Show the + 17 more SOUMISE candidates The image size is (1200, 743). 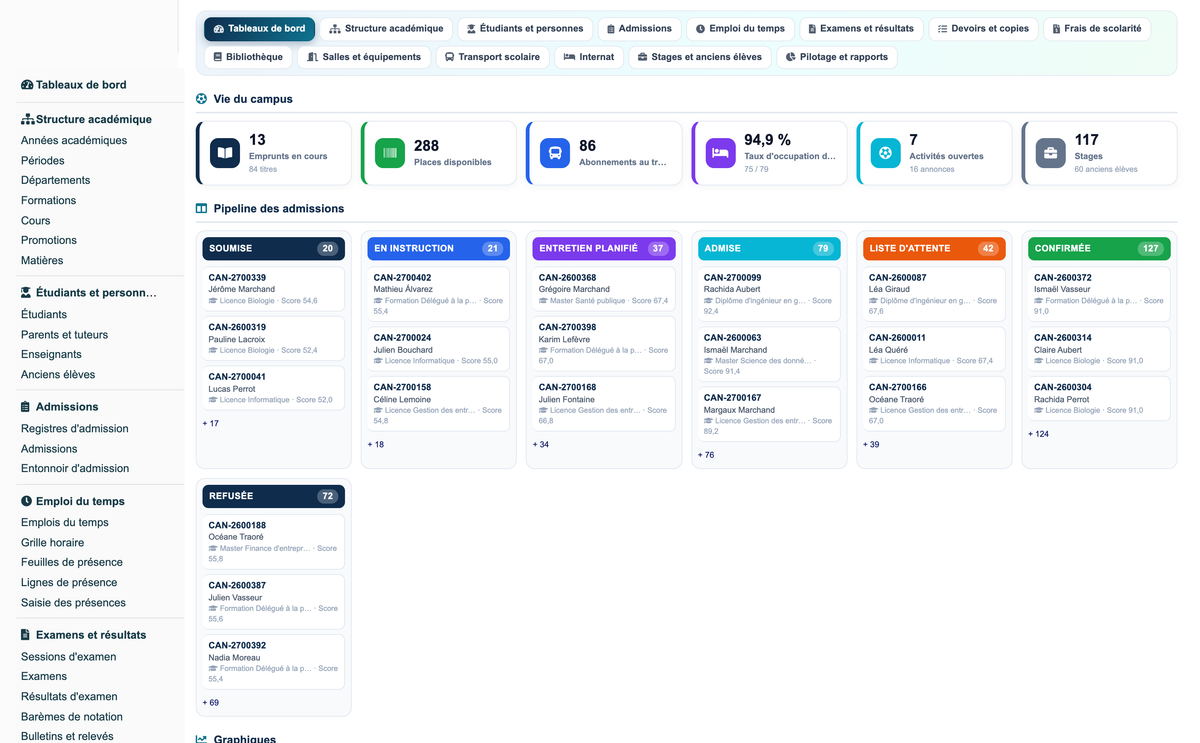[211, 424]
